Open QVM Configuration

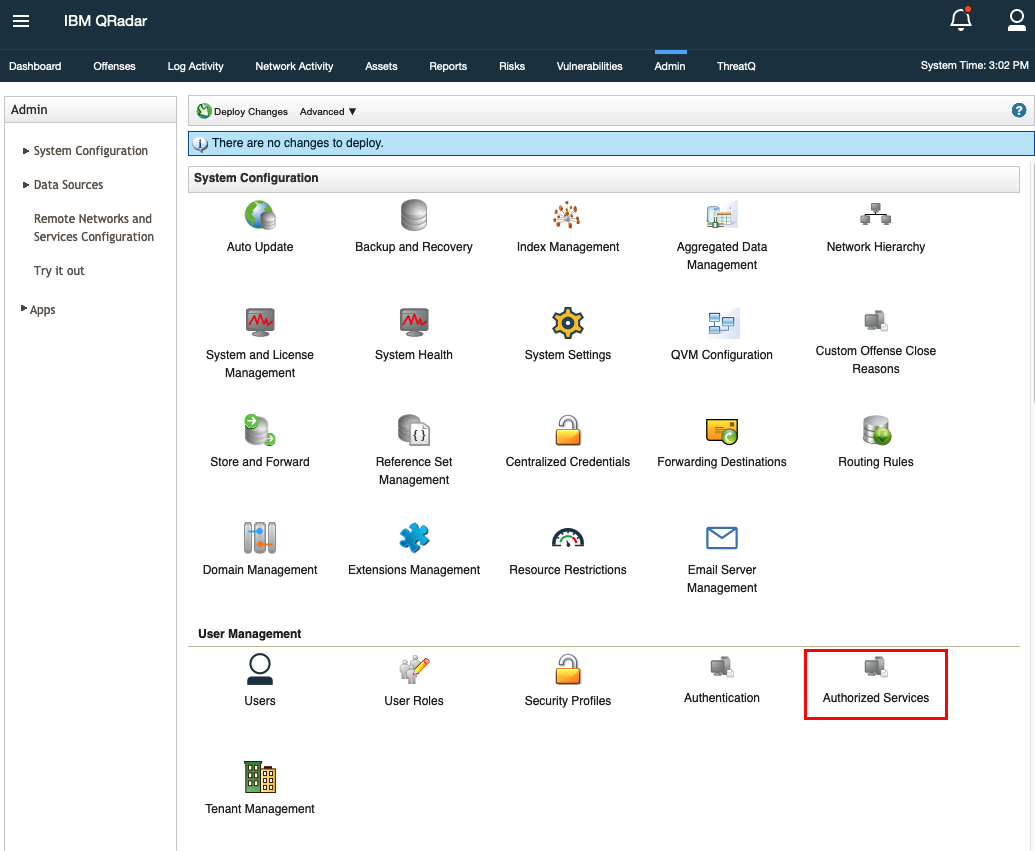721,335
